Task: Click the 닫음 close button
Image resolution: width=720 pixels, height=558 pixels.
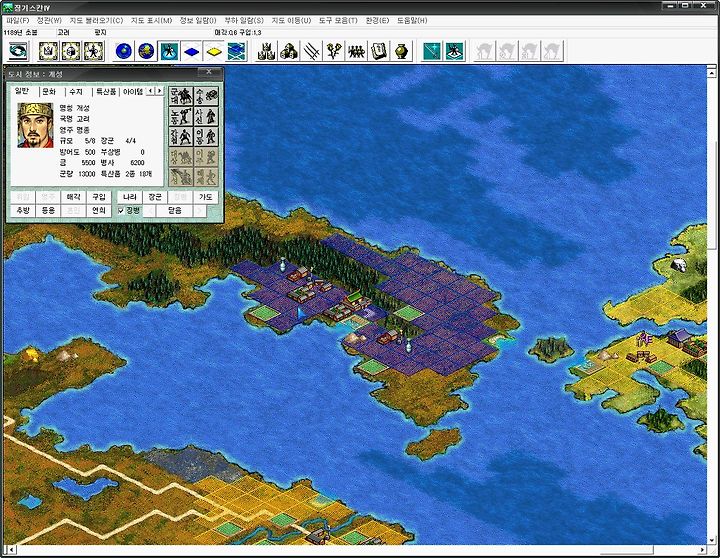Action: 174,210
